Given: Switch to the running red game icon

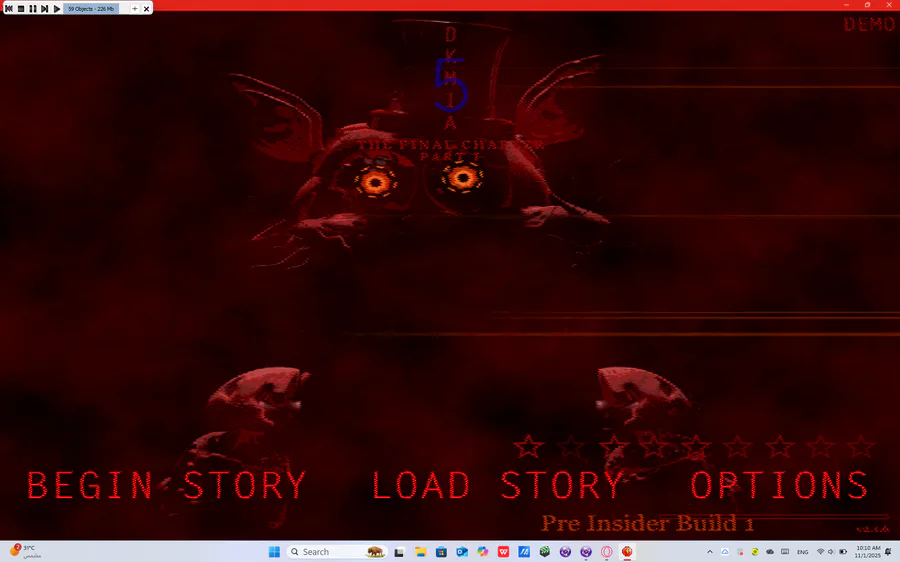Looking at the screenshot, I should point(627,552).
